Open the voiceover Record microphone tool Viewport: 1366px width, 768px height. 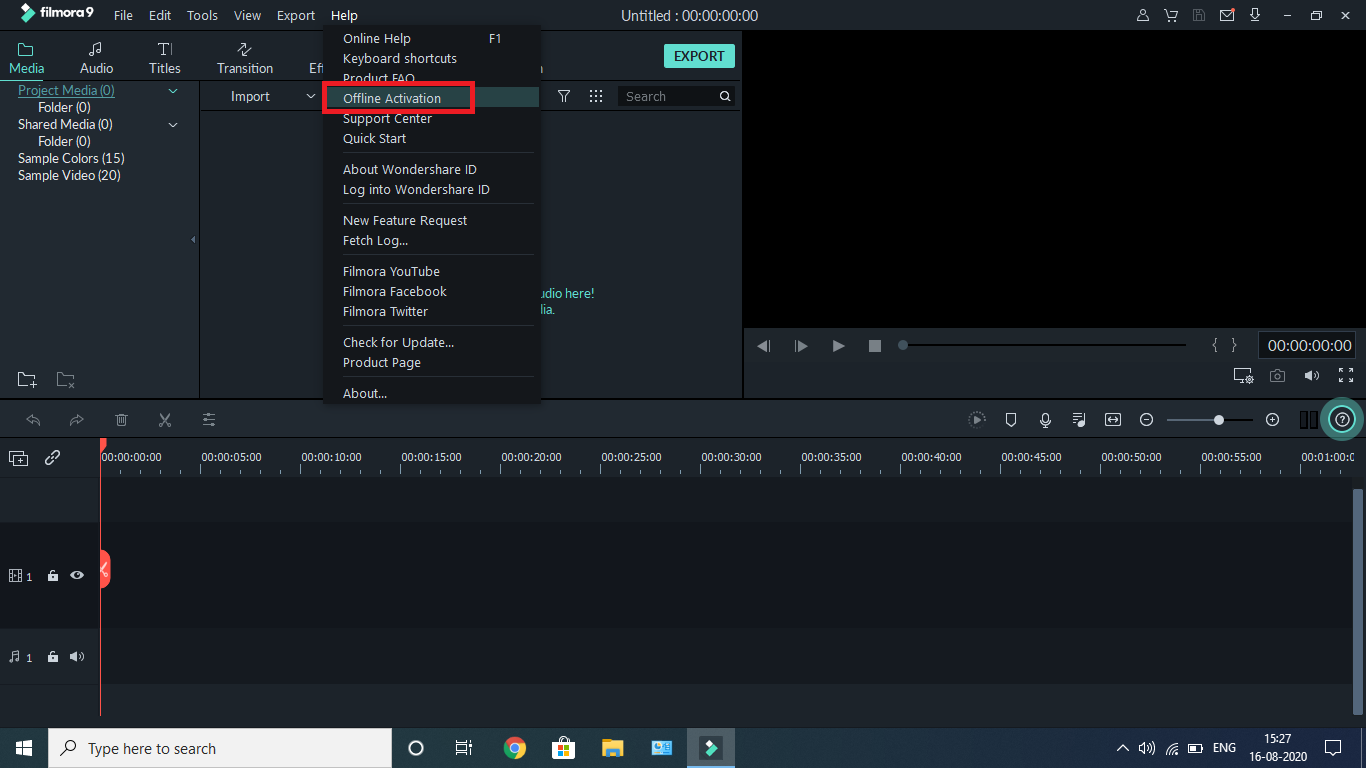pyautogui.click(x=1044, y=420)
